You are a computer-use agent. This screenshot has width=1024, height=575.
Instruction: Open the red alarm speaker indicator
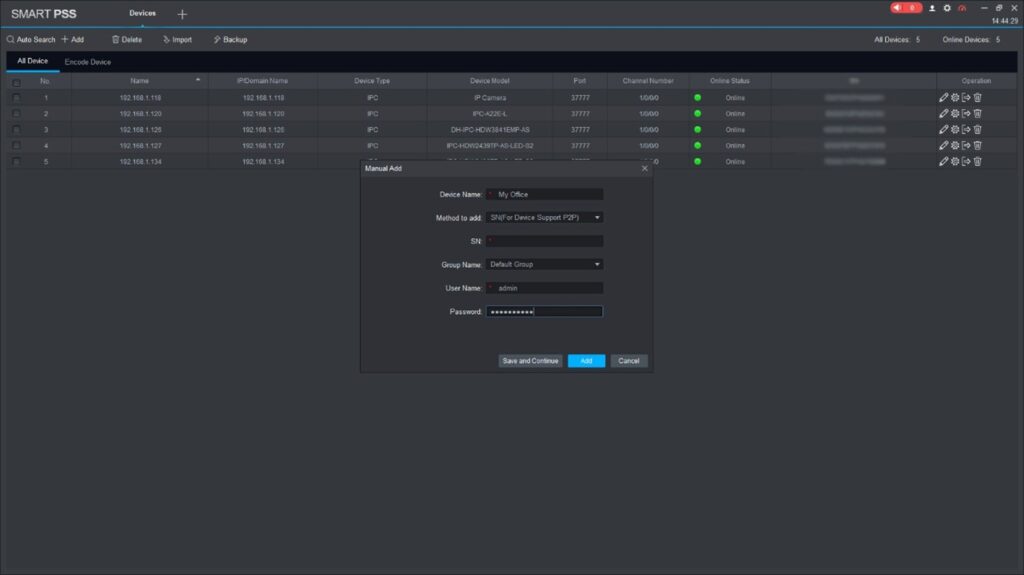(x=906, y=8)
